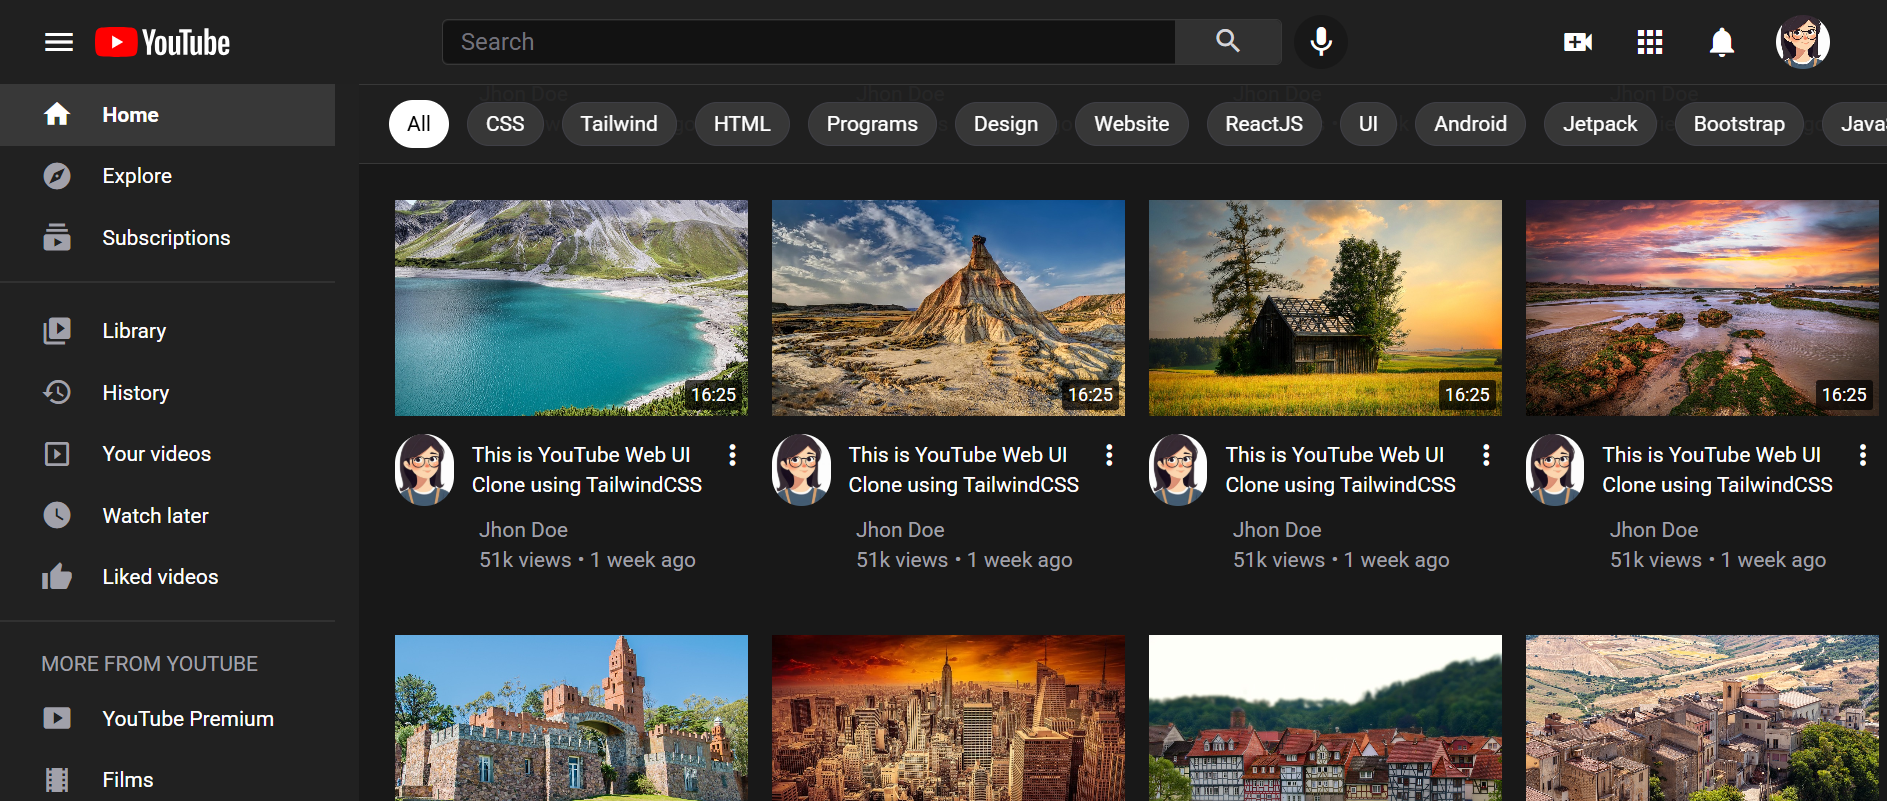Select the Programs filter chip
The width and height of the screenshot is (1887, 801).
[872, 124]
